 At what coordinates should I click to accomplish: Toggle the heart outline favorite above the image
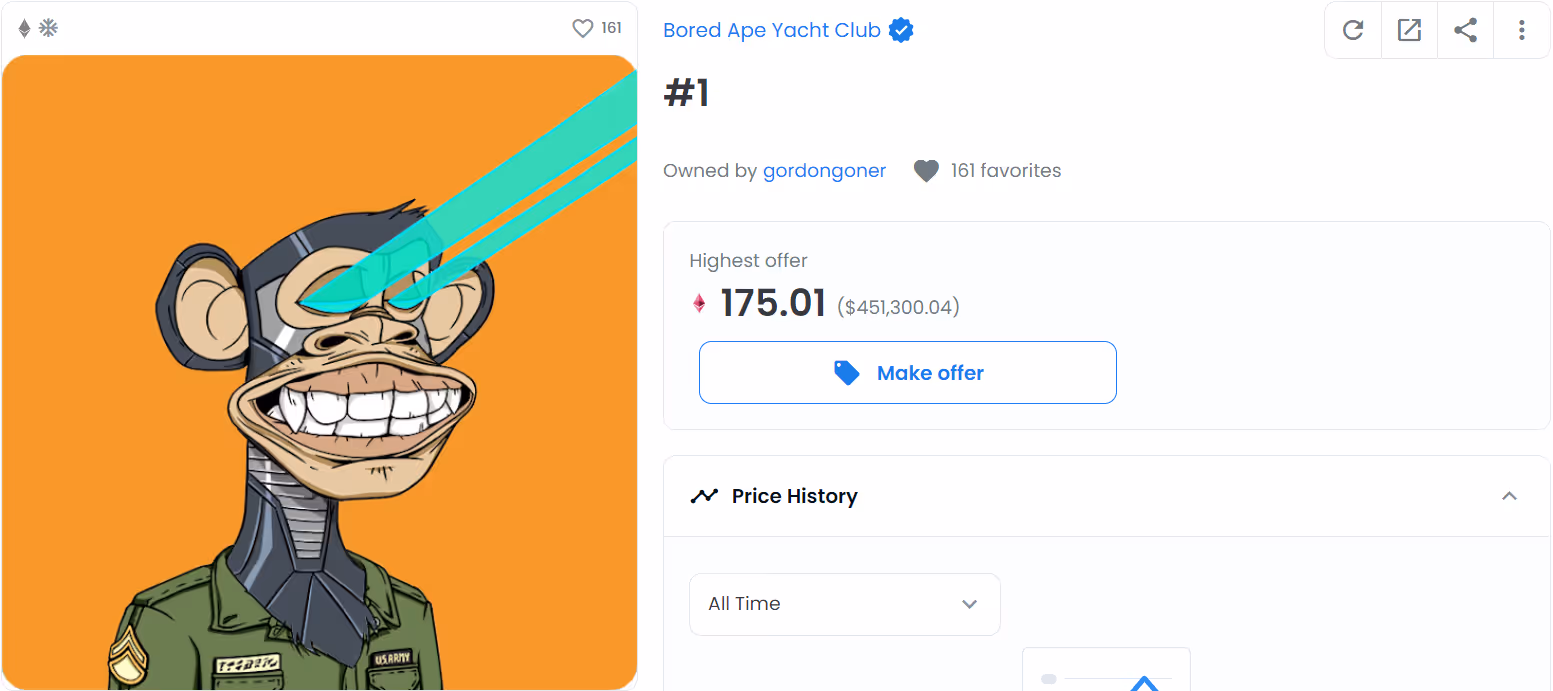[x=582, y=29]
